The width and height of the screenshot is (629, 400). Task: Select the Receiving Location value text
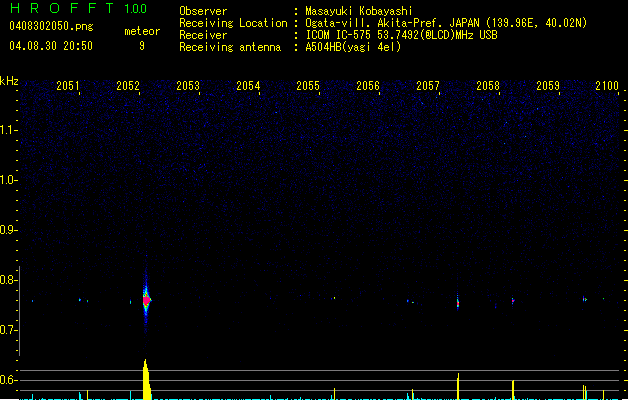click(x=445, y=22)
